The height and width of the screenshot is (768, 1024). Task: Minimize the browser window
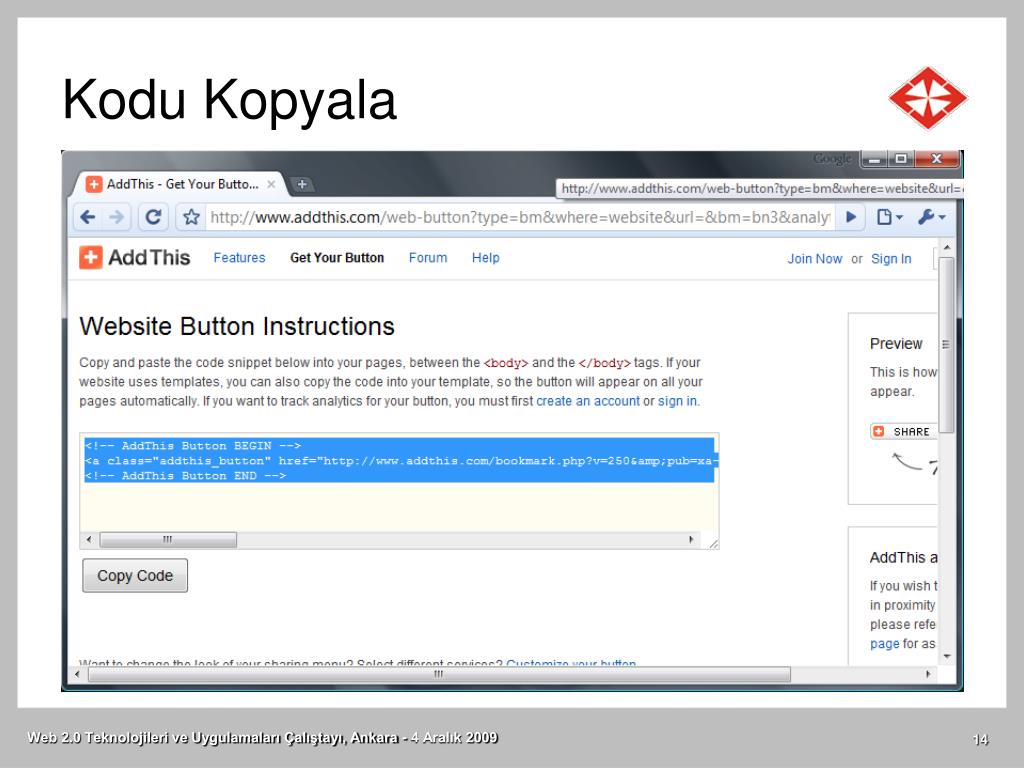coord(874,159)
